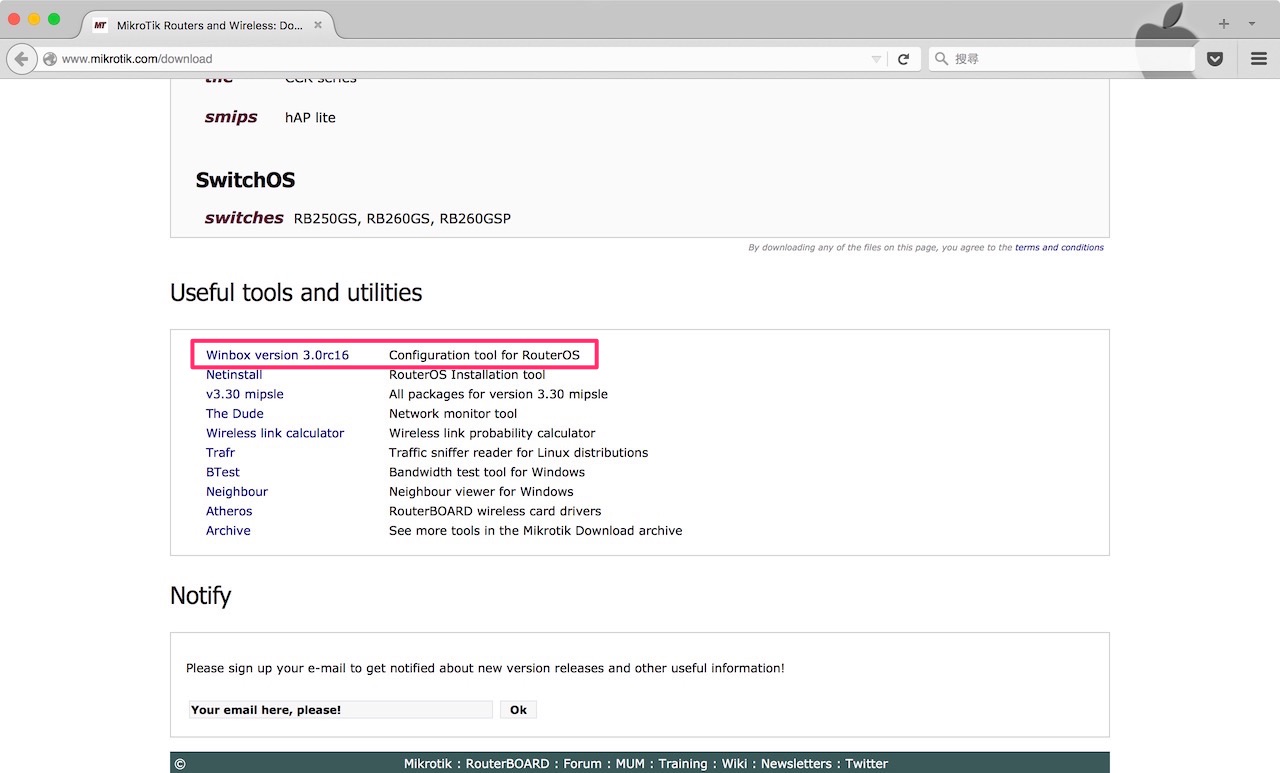Viewport: 1280px width, 773px height.
Task: Open The Dude link
Action: tap(235, 414)
